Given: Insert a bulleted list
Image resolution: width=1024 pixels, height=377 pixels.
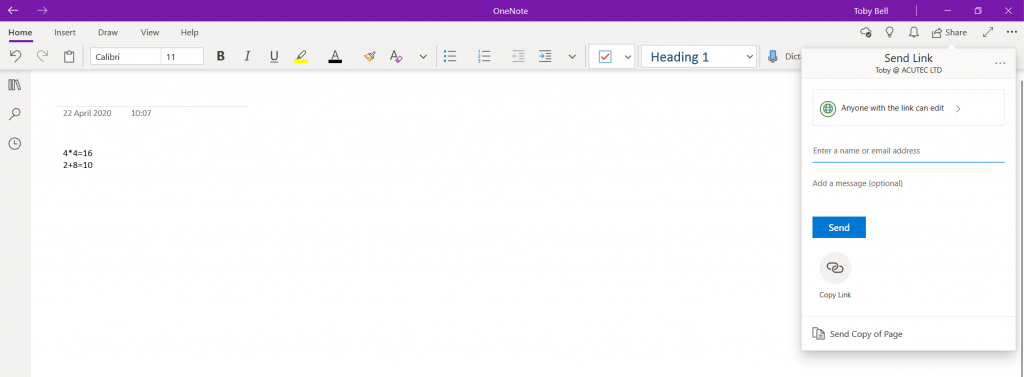Looking at the screenshot, I should coord(450,57).
